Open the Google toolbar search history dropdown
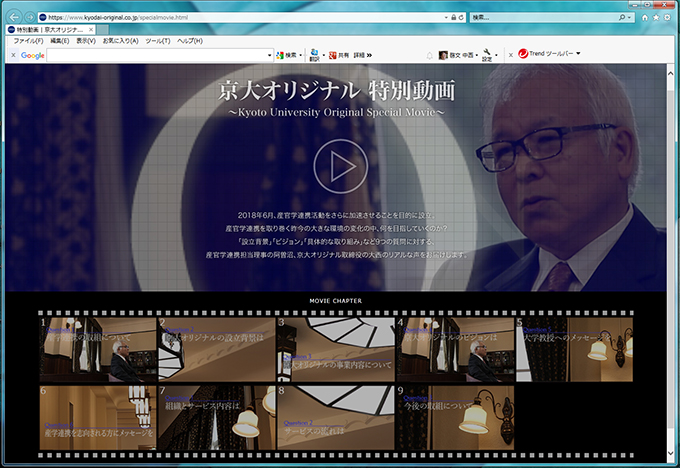The height and width of the screenshot is (468, 680). (x=269, y=56)
